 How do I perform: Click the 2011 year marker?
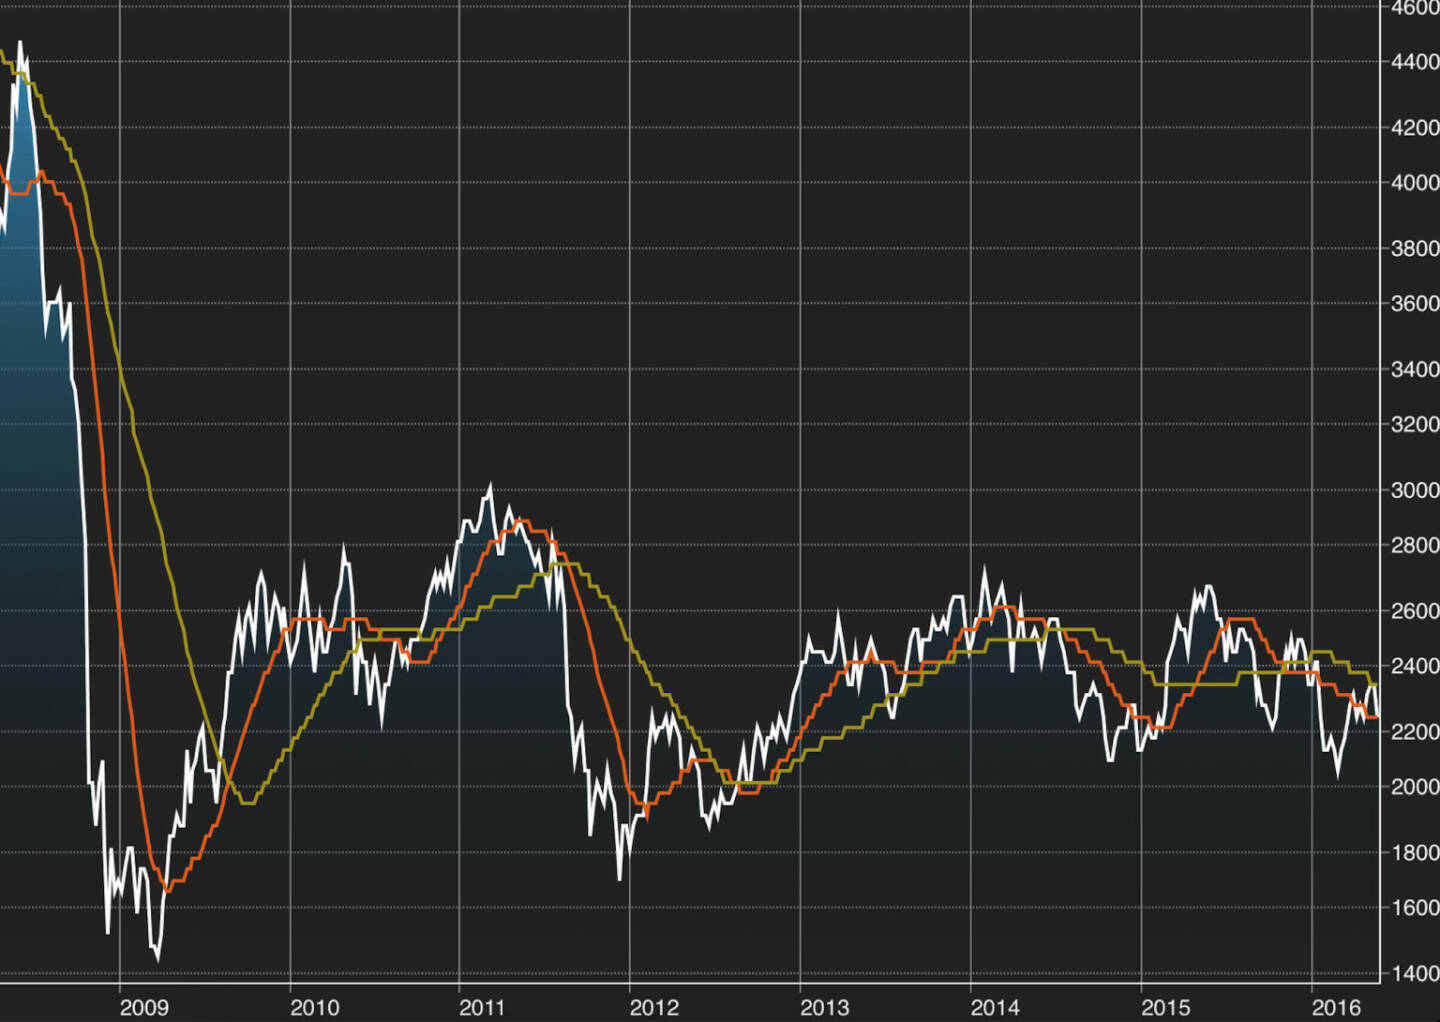click(x=482, y=1007)
